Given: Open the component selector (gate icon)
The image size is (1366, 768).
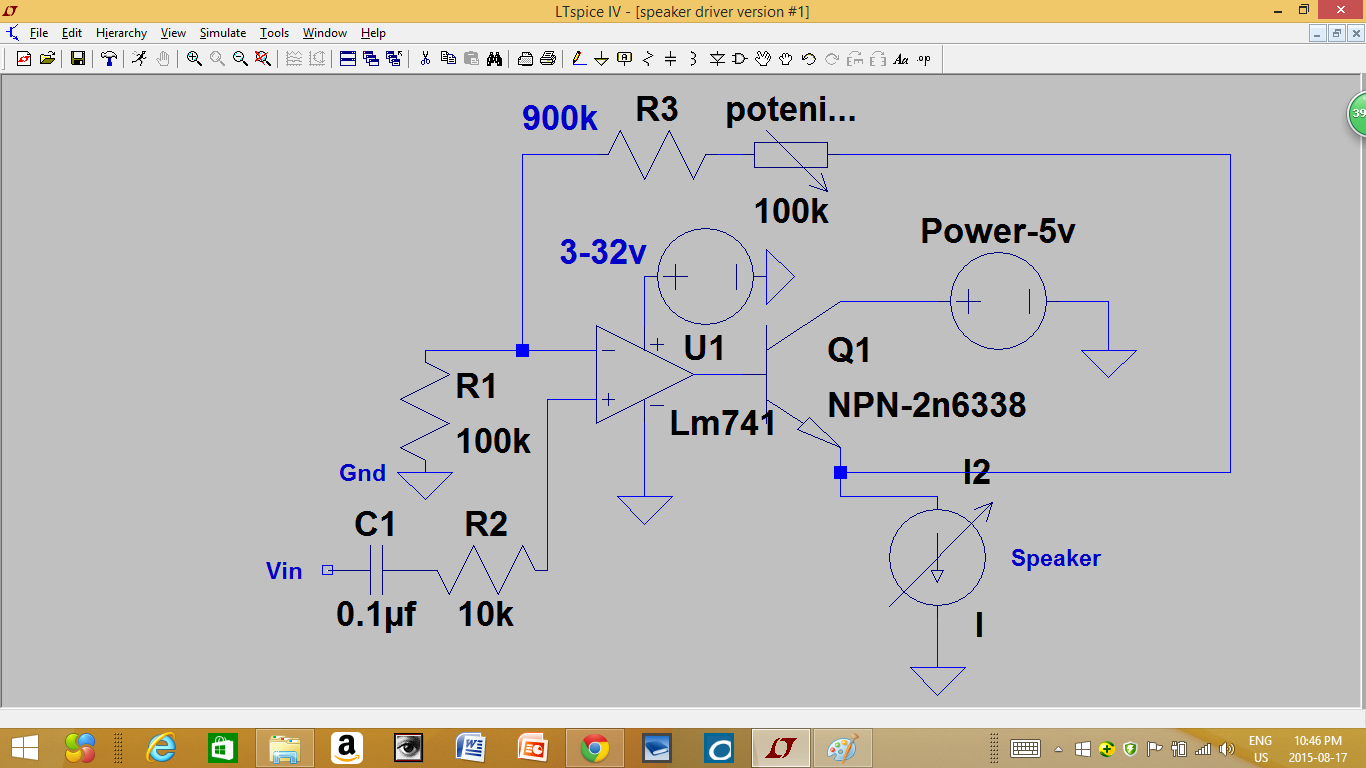Looking at the screenshot, I should click(739, 58).
